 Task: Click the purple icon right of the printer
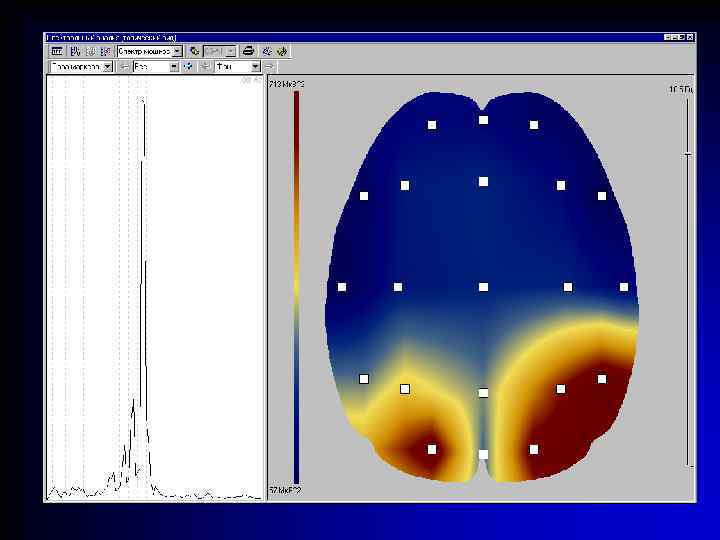(267, 51)
